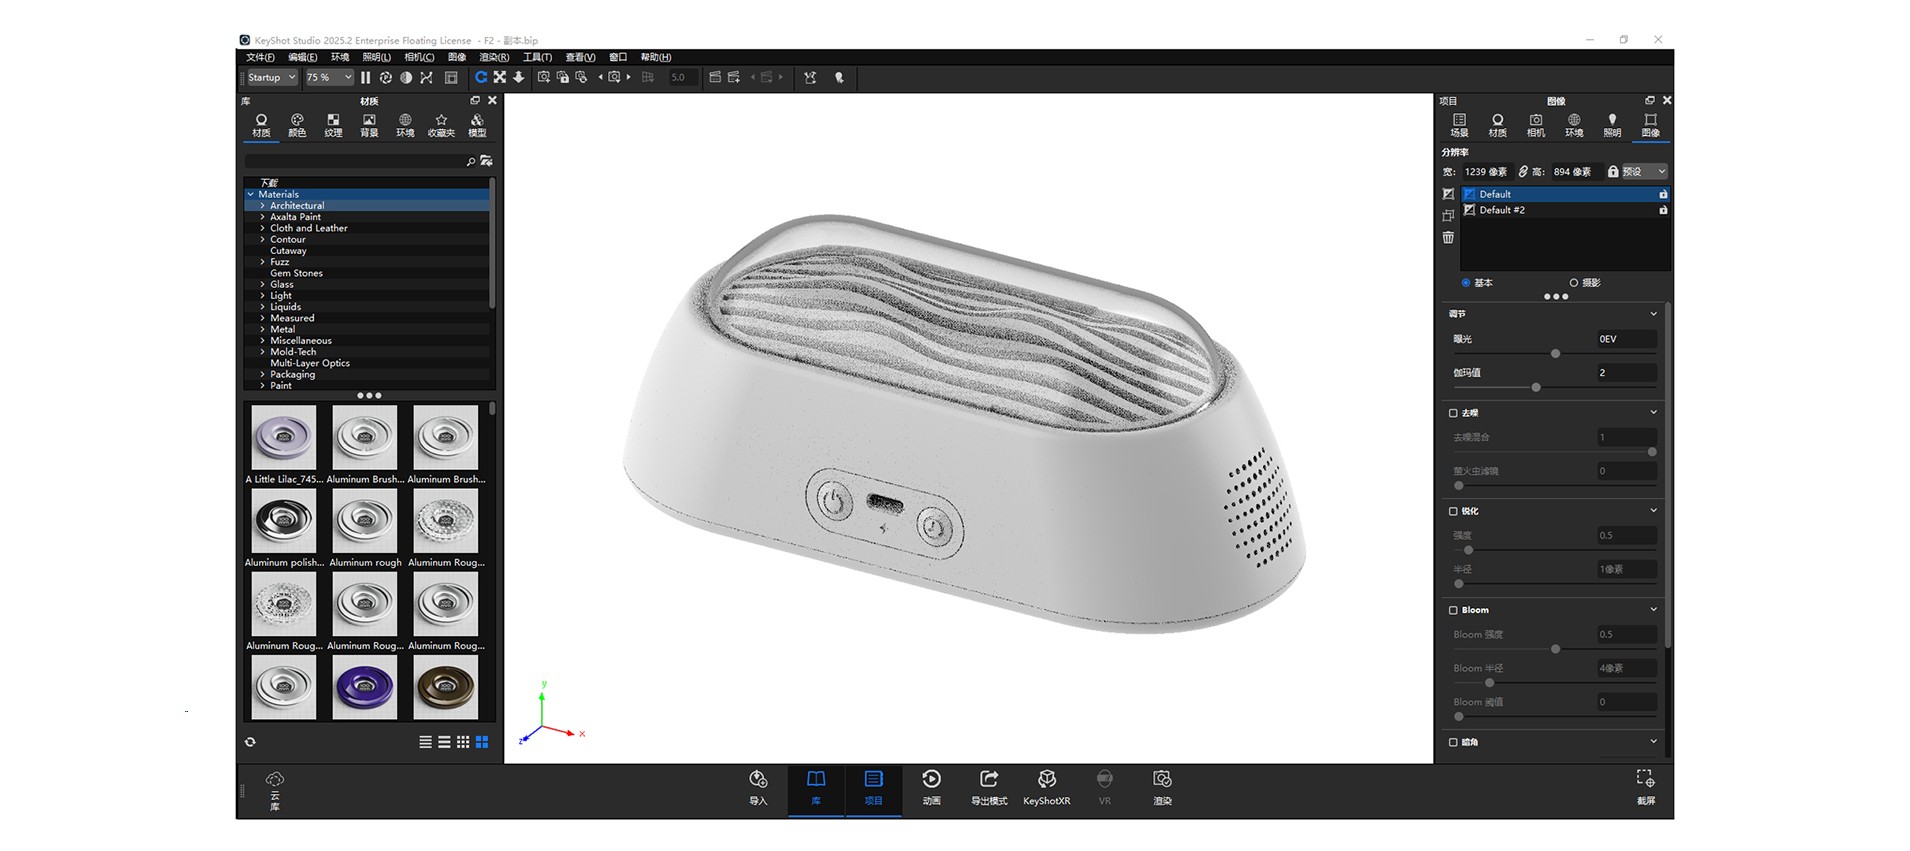Expand the Metal folder
This screenshot has width=1910, height=851.
(263, 329)
